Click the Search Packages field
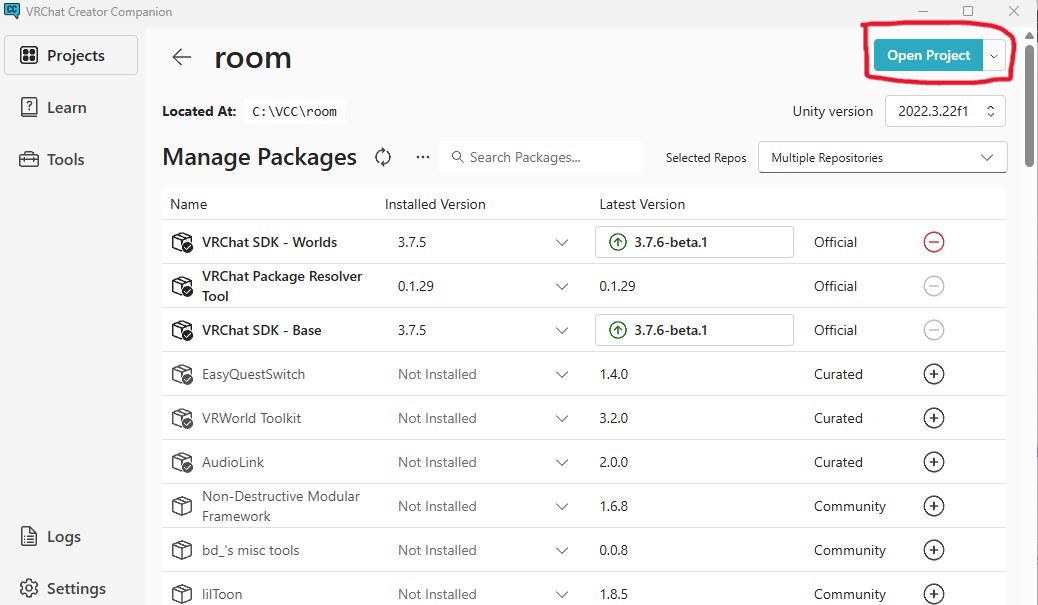Viewport: 1038px width, 605px height. 540,158
